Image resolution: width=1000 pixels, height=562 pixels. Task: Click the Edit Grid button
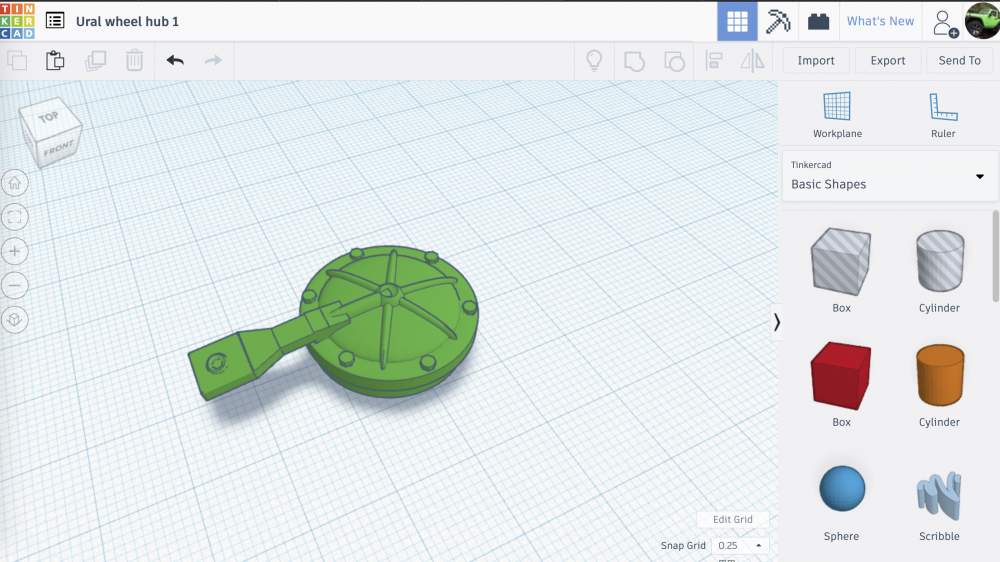point(732,519)
